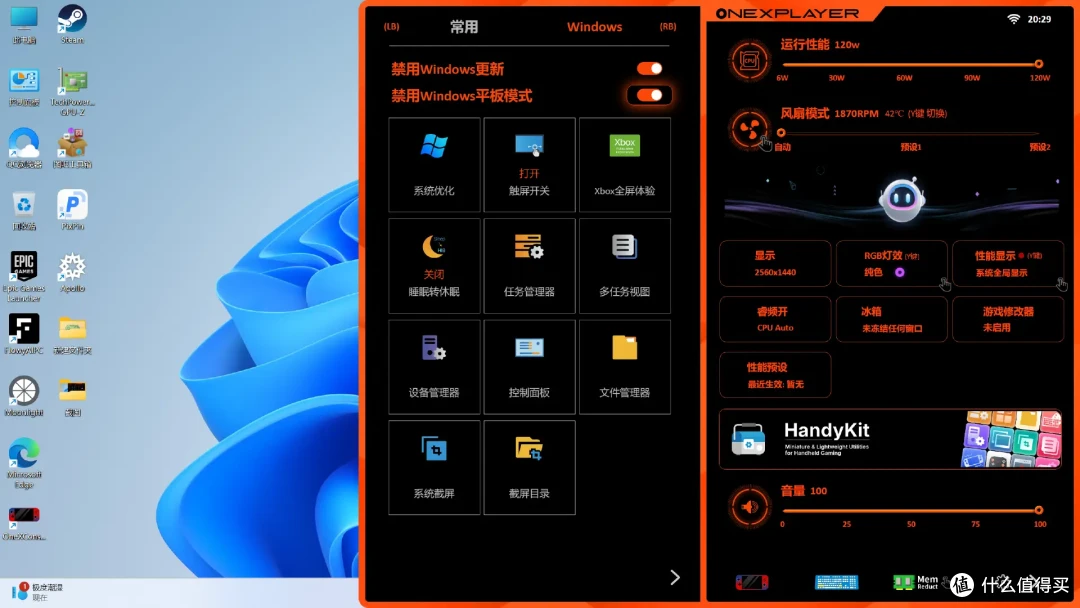
Task: Open 显示 2560x1440 resolution setting
Action: coord(775,263)
